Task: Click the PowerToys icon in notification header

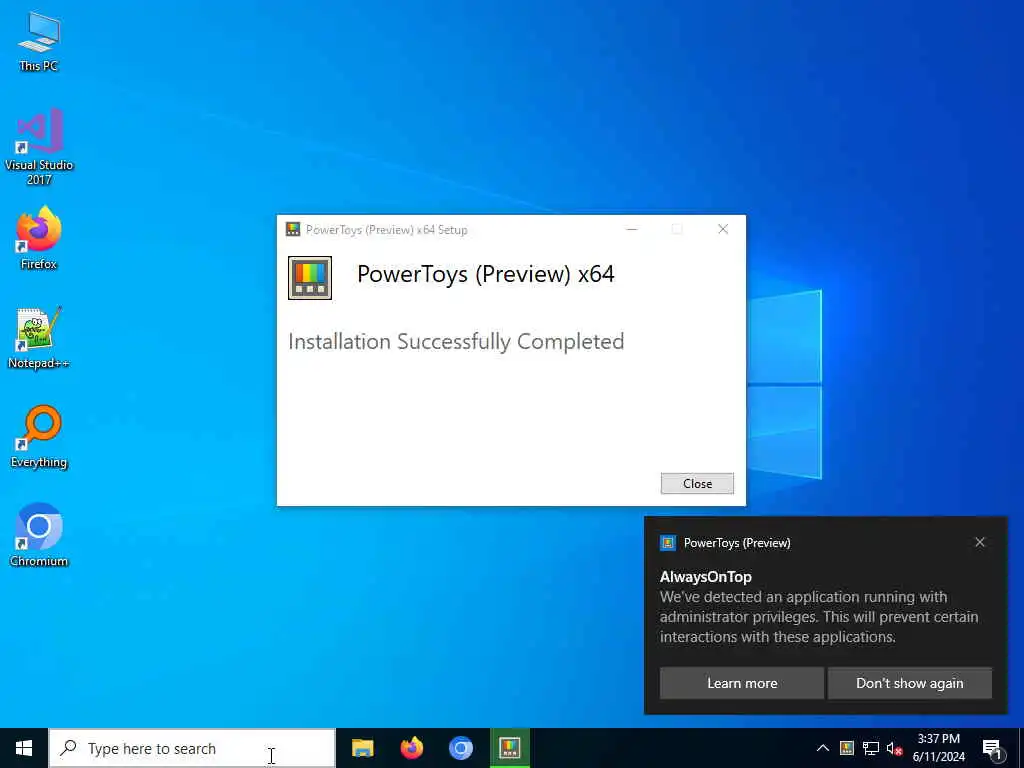Action: [x=667, y=543]
